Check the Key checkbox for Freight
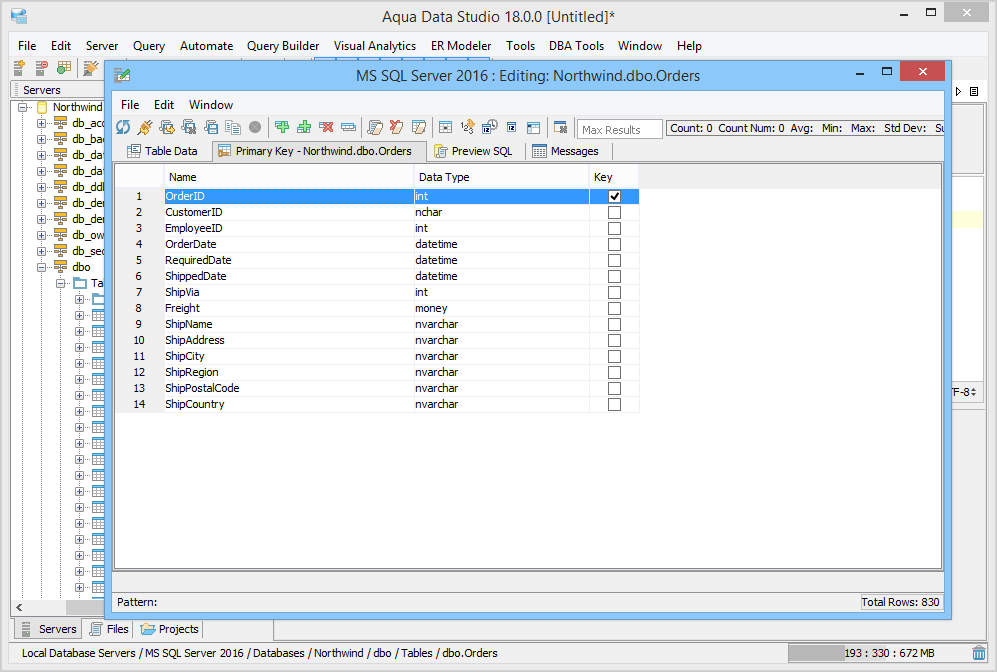 click(x=614, y=308)
